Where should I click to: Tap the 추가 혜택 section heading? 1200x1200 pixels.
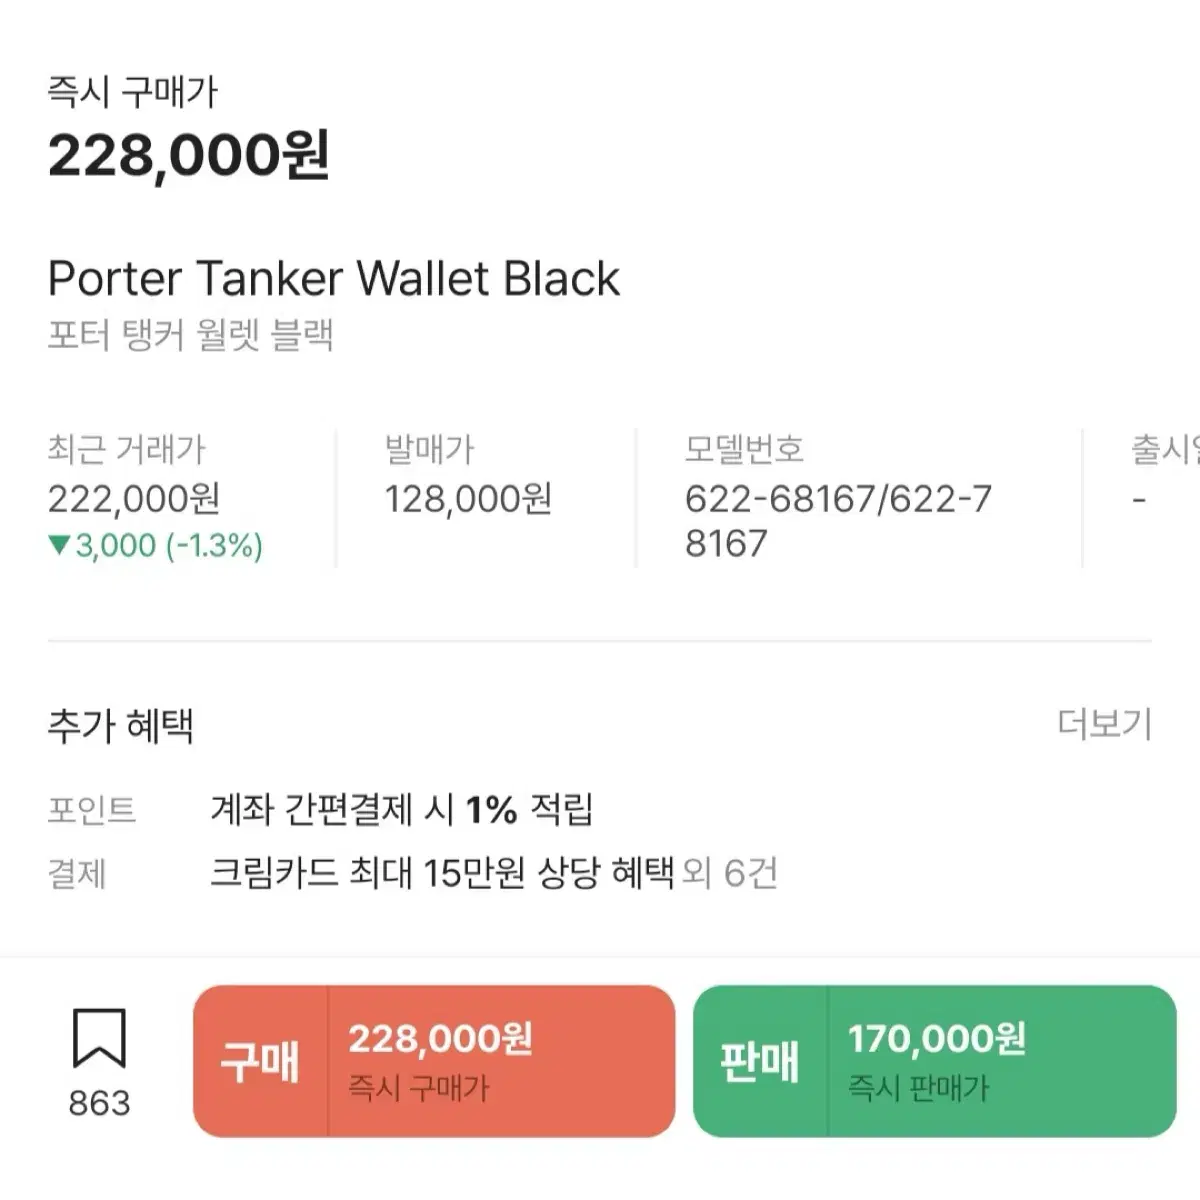pyautogui.click(x=121, y=725)
